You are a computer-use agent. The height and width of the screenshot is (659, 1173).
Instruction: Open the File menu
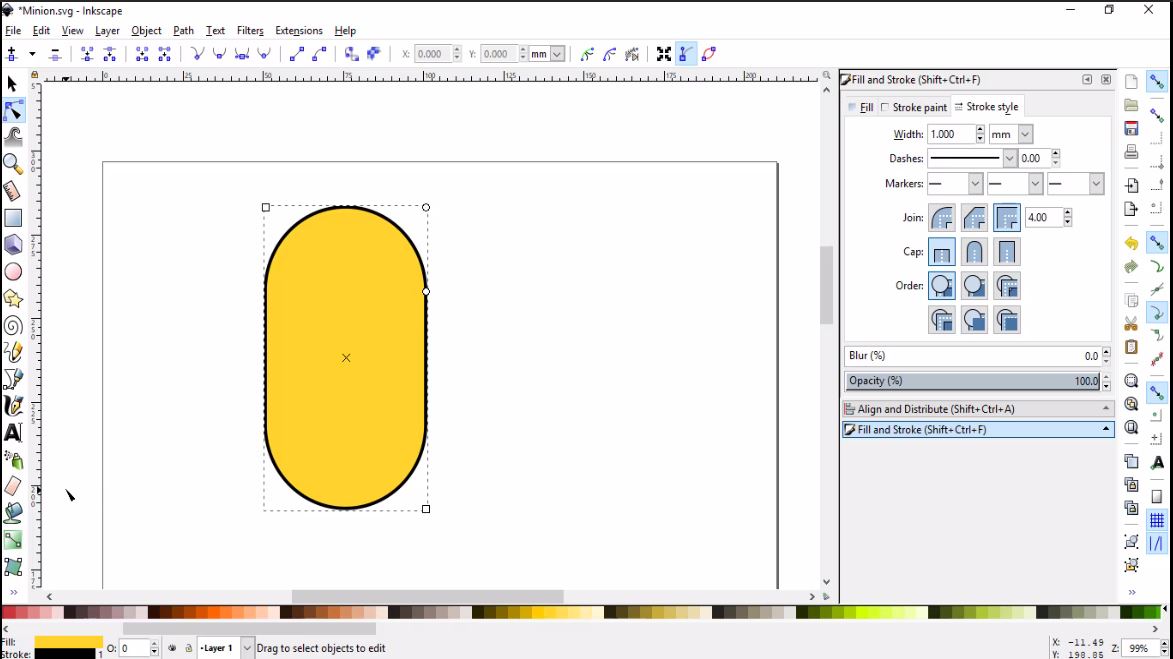click(x=13, y=31)
